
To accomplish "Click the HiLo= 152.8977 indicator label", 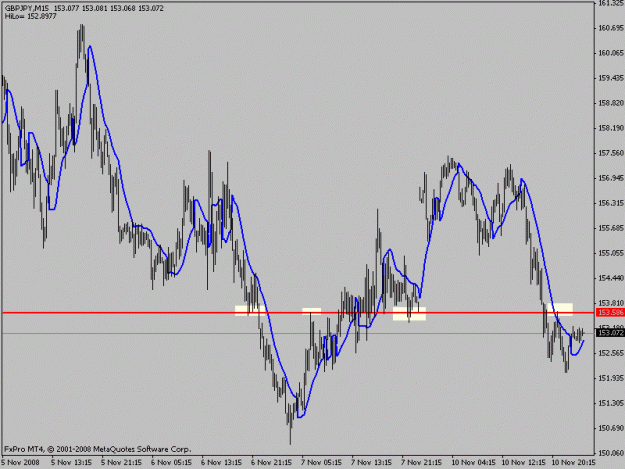I will point(31,17).
